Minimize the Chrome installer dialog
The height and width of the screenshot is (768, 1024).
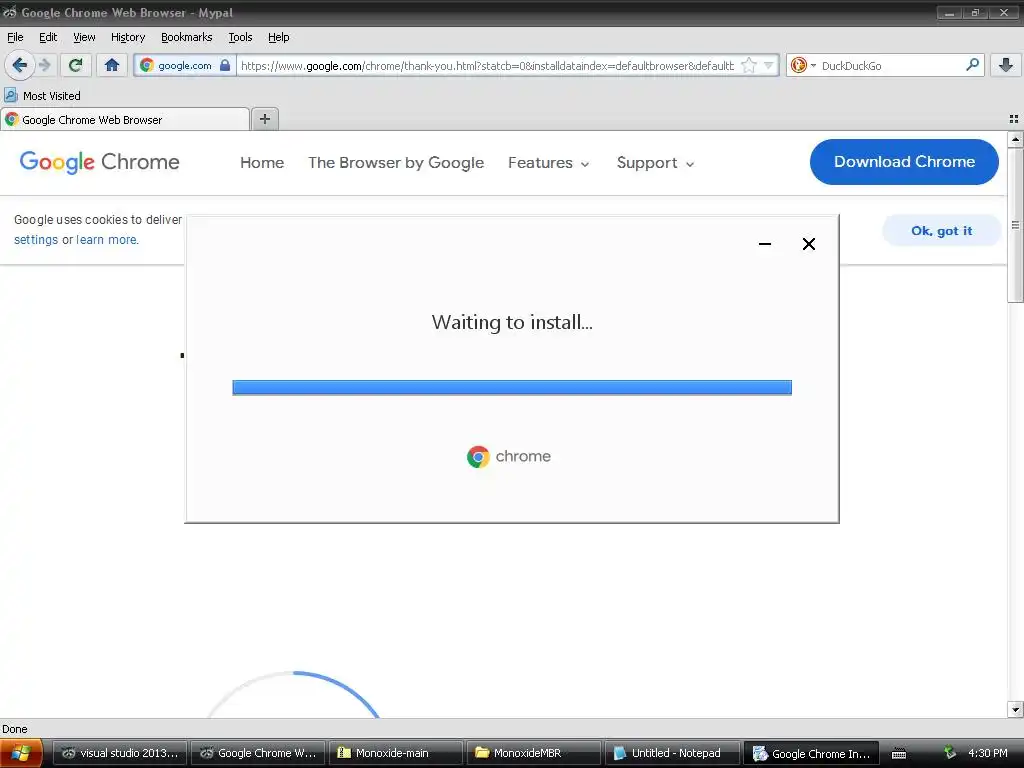pyautogui.click(x=765, y=244)
